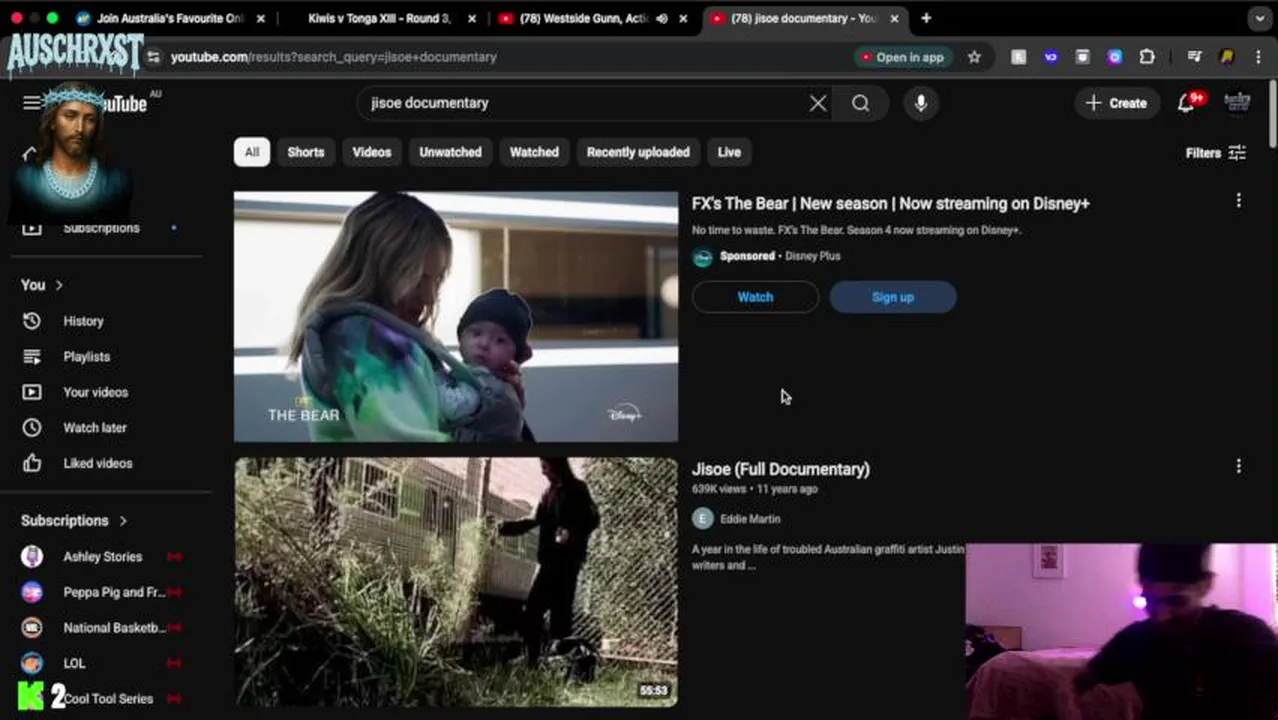
Task: Click the Watch later clock icon
Action: coord(32,428)
